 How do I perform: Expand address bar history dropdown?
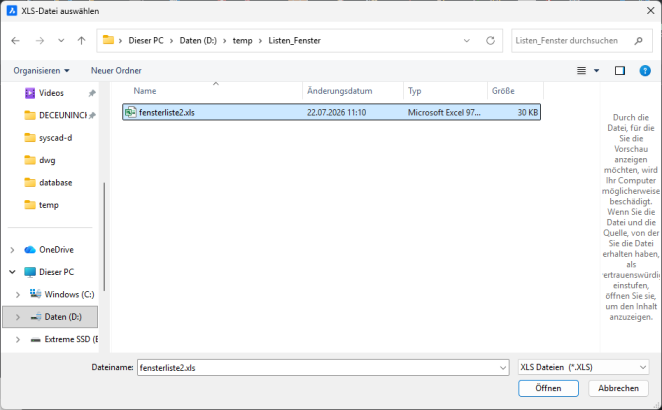467,41
